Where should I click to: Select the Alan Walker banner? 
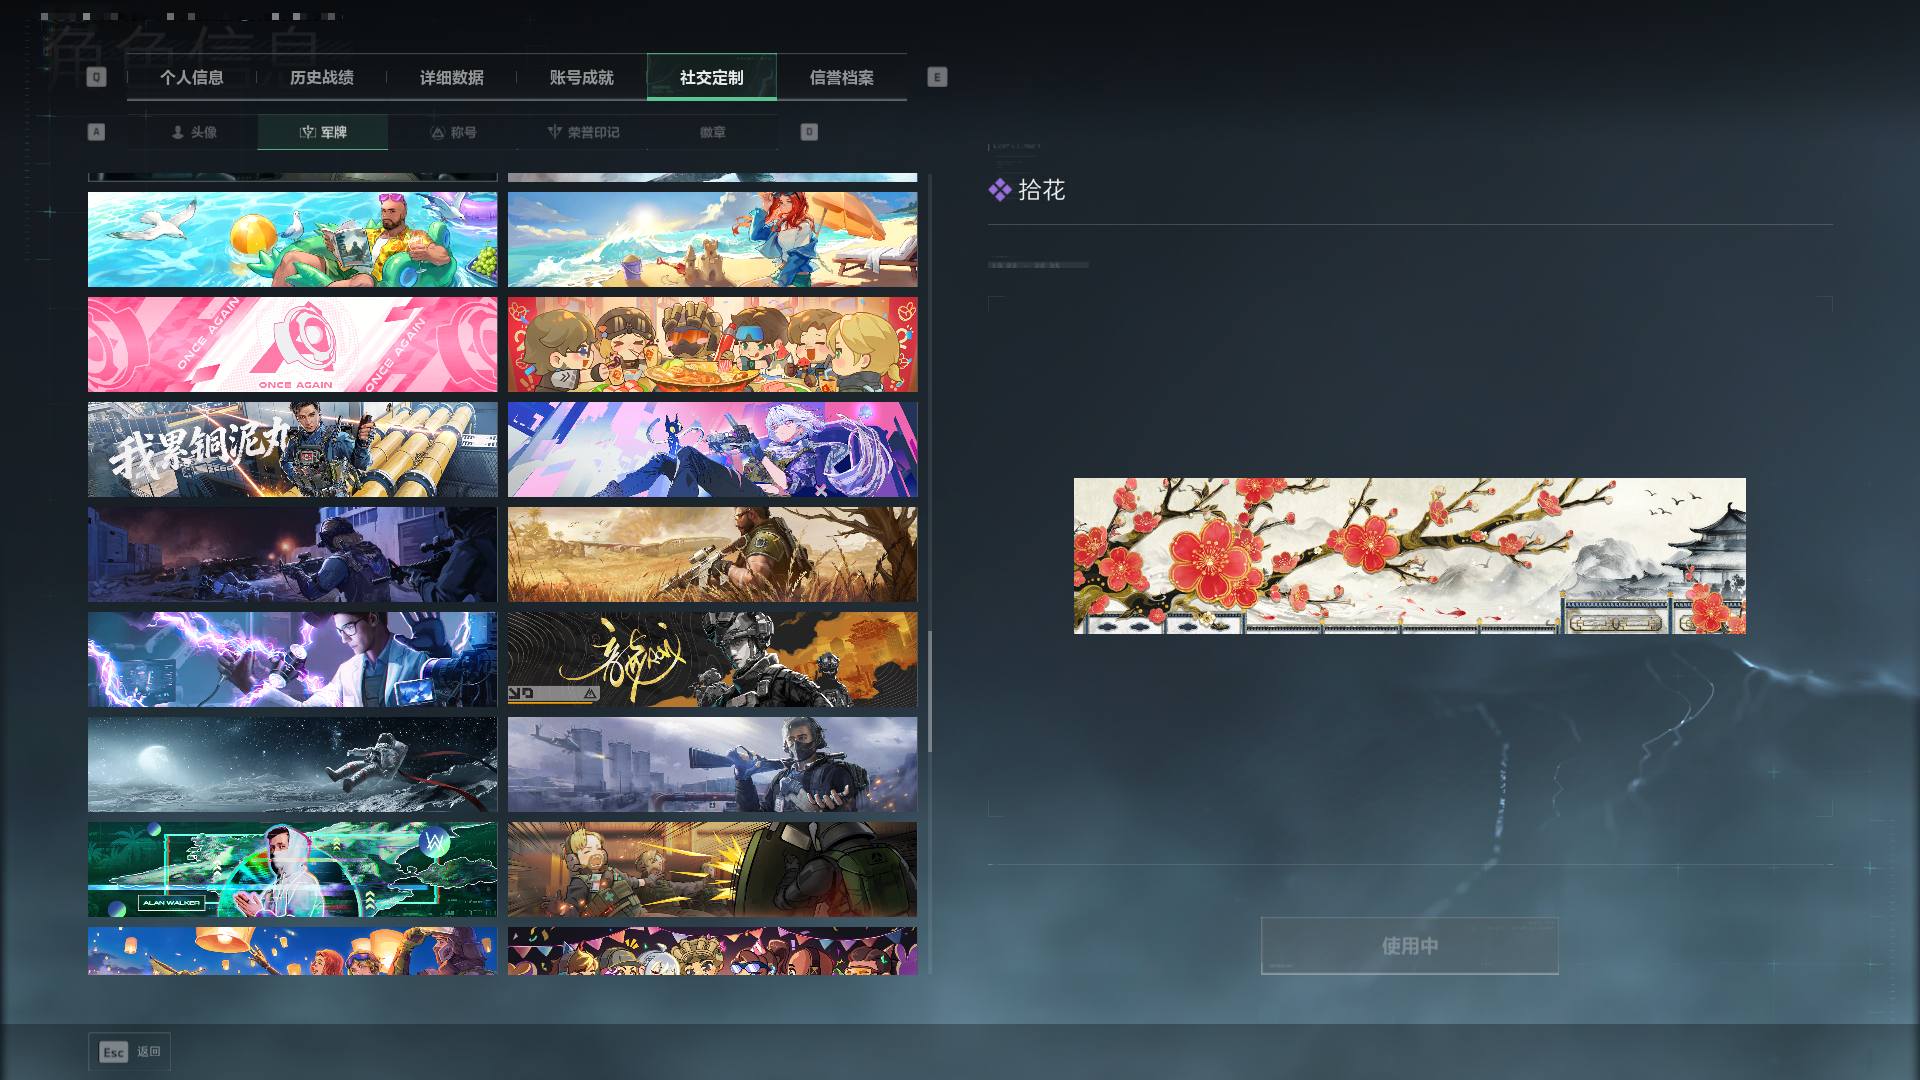292,870
